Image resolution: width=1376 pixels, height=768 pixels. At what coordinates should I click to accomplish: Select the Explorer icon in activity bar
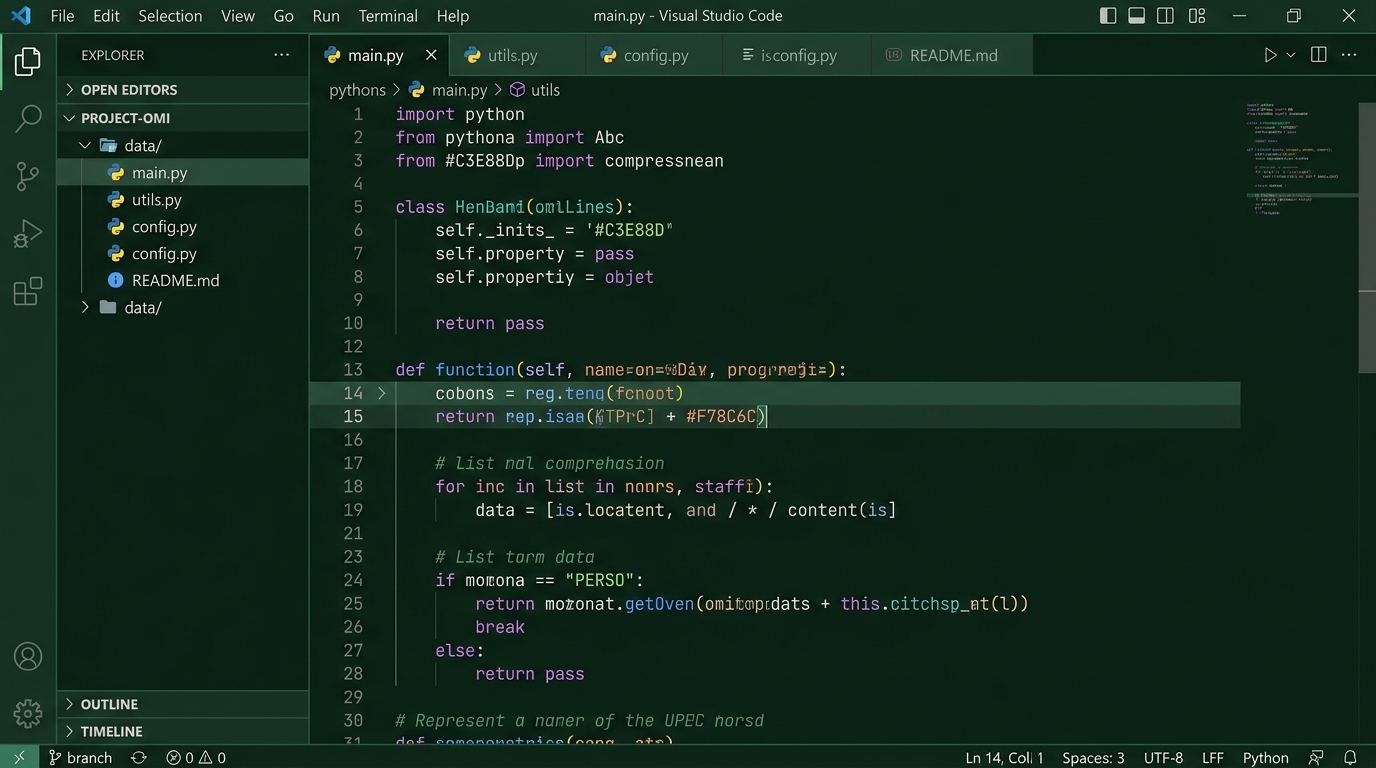28,61
